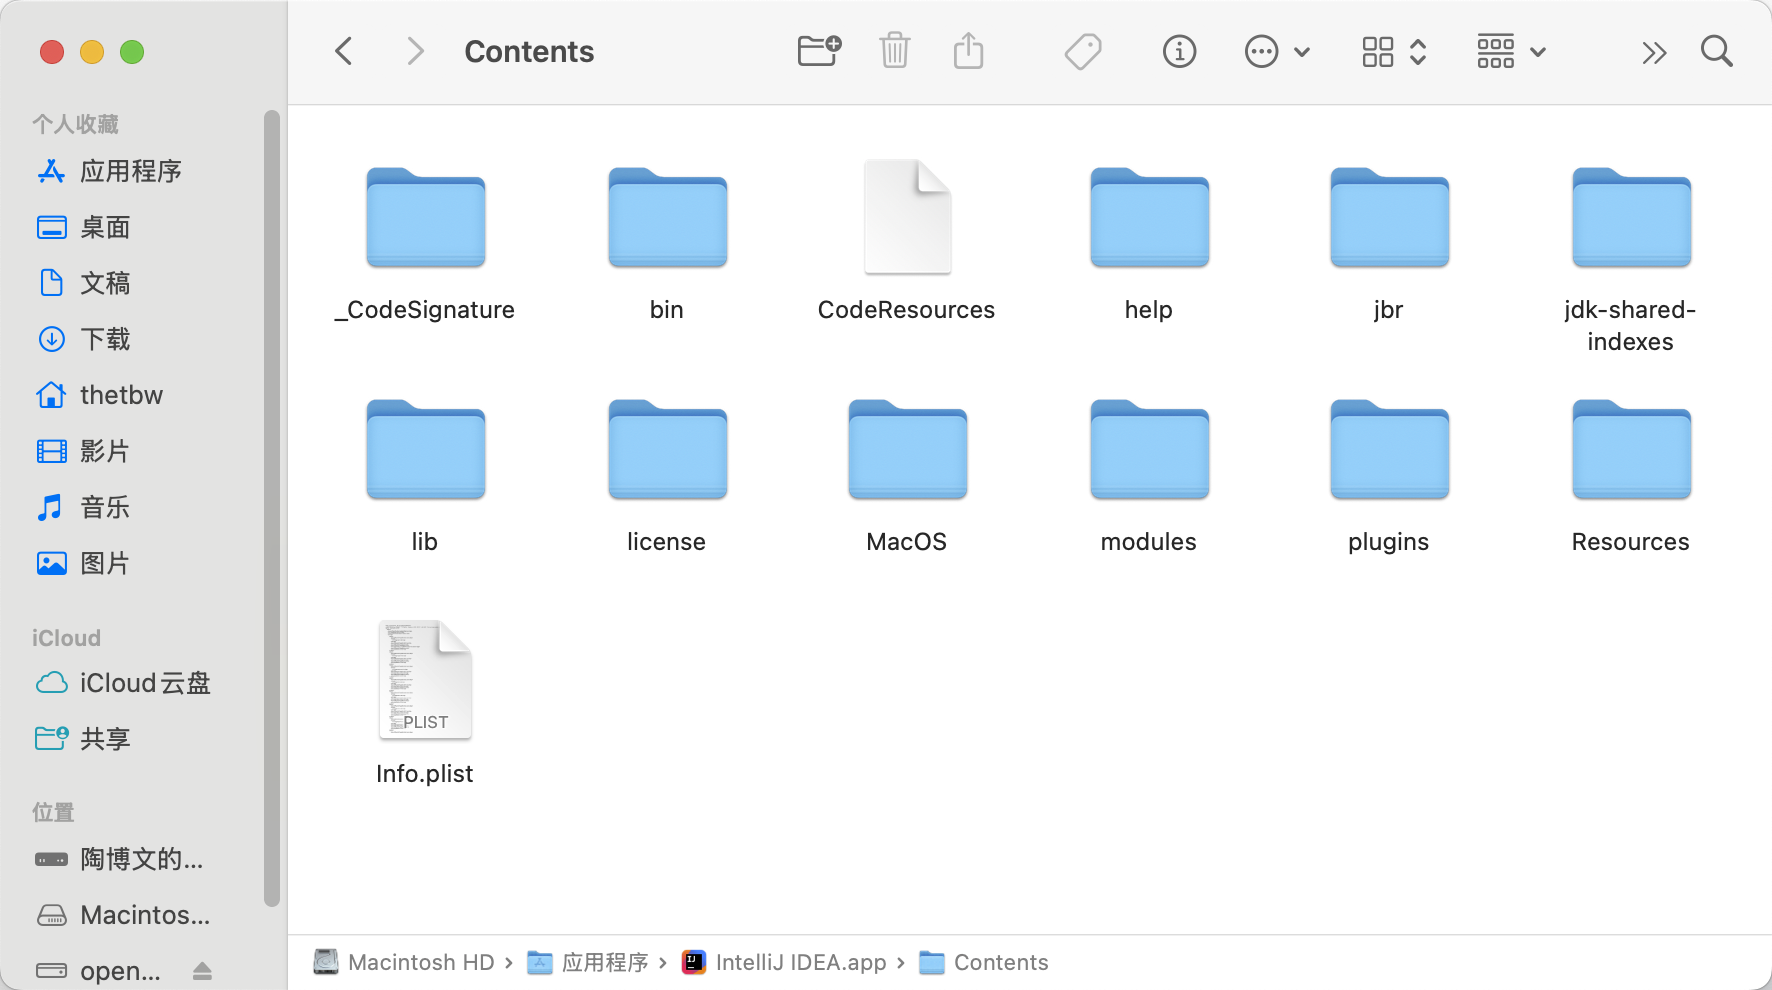1772x990 pixels.
Task: Go back with the left chevron
Action: pos(344,51)
